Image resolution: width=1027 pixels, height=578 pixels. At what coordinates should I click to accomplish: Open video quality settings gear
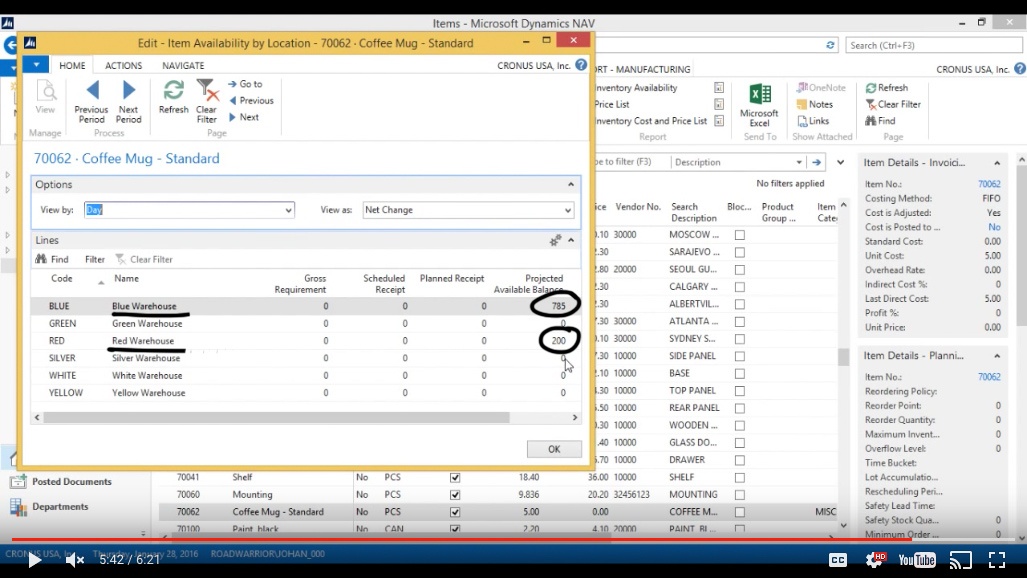[874, 560]
